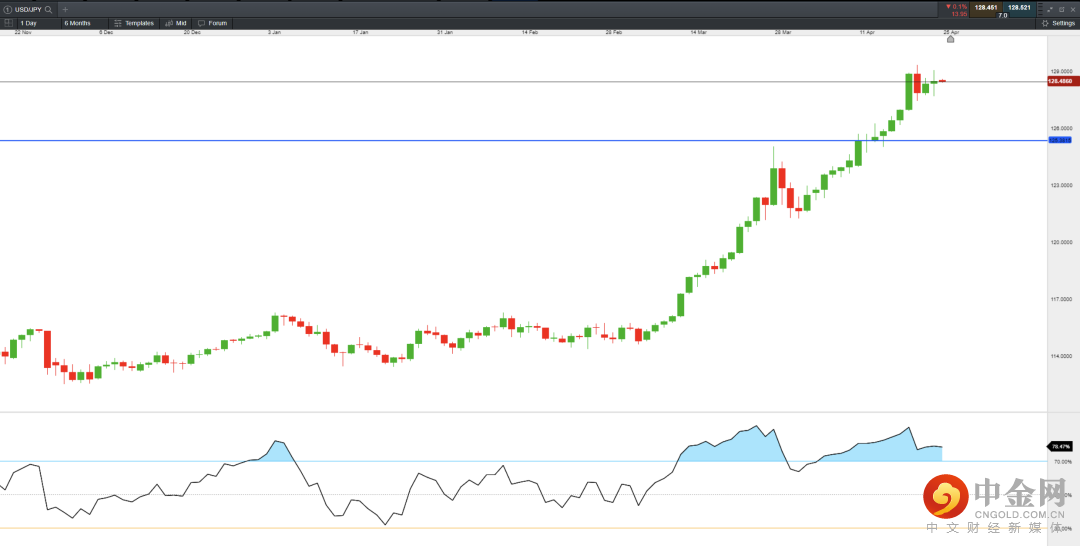Click the 70.00% overbought level label
Viewport: 1080px width, 546px height.
point(1061,461)
